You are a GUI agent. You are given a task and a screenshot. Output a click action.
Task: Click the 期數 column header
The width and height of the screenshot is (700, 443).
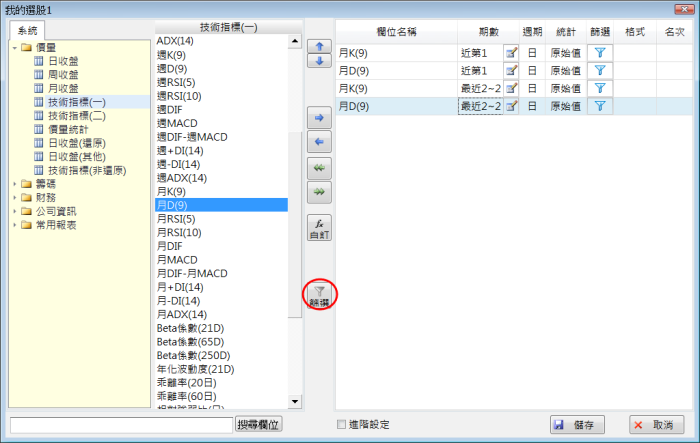pos(488,32)
